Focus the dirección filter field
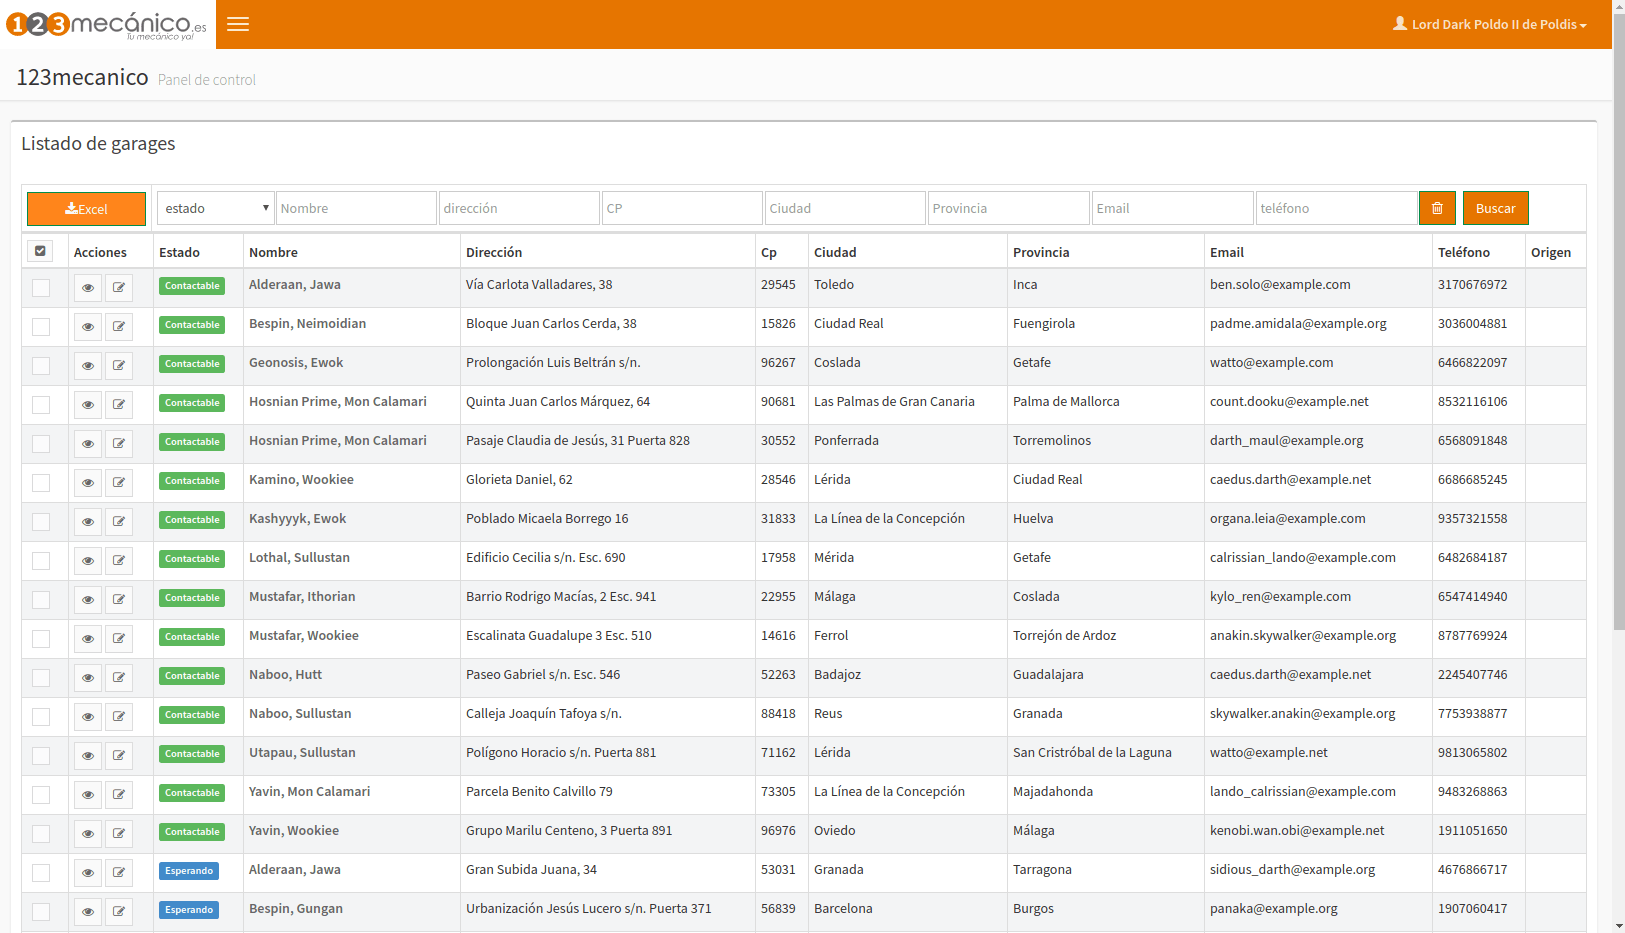This screenshot has height=933, width=1625. [x=519, y=208]
